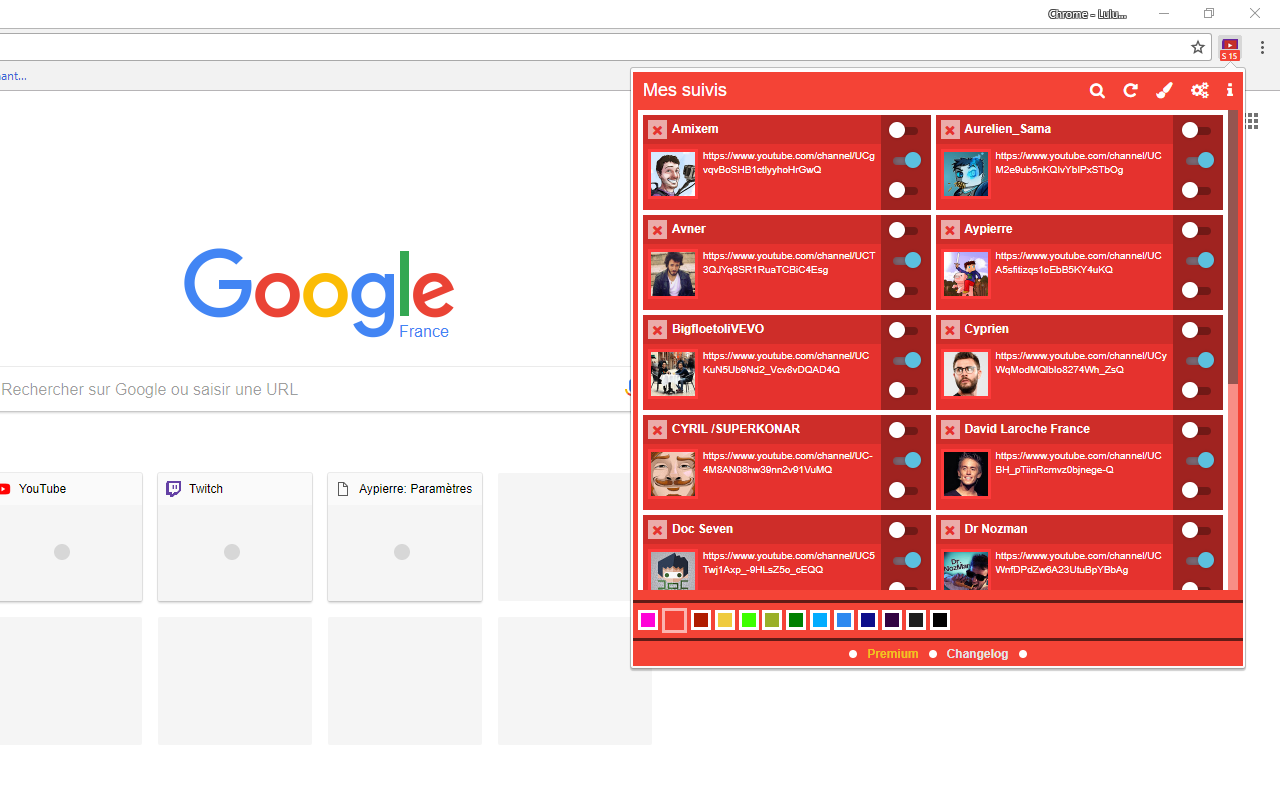Image resolution: width=1280 pixels, height=800 pixels.
Task: Select the dark purple color swatch
Action: tap(892, 620)
